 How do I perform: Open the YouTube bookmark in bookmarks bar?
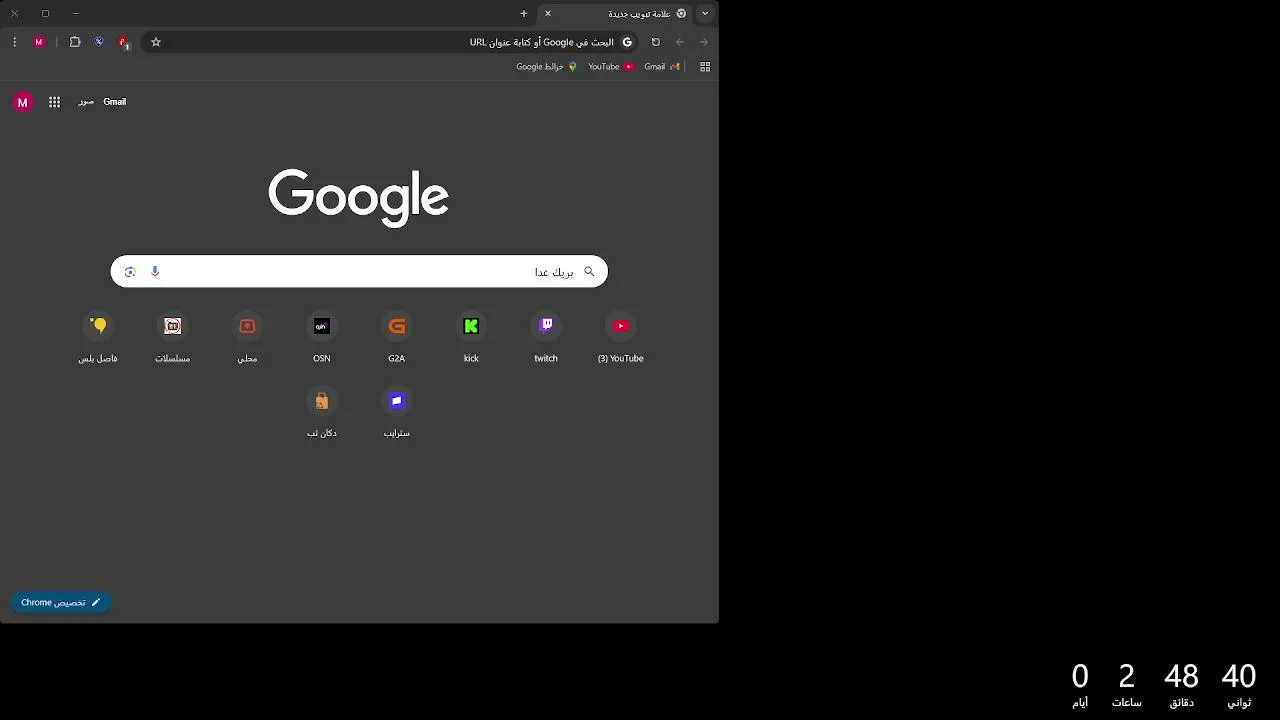(610, 67)
